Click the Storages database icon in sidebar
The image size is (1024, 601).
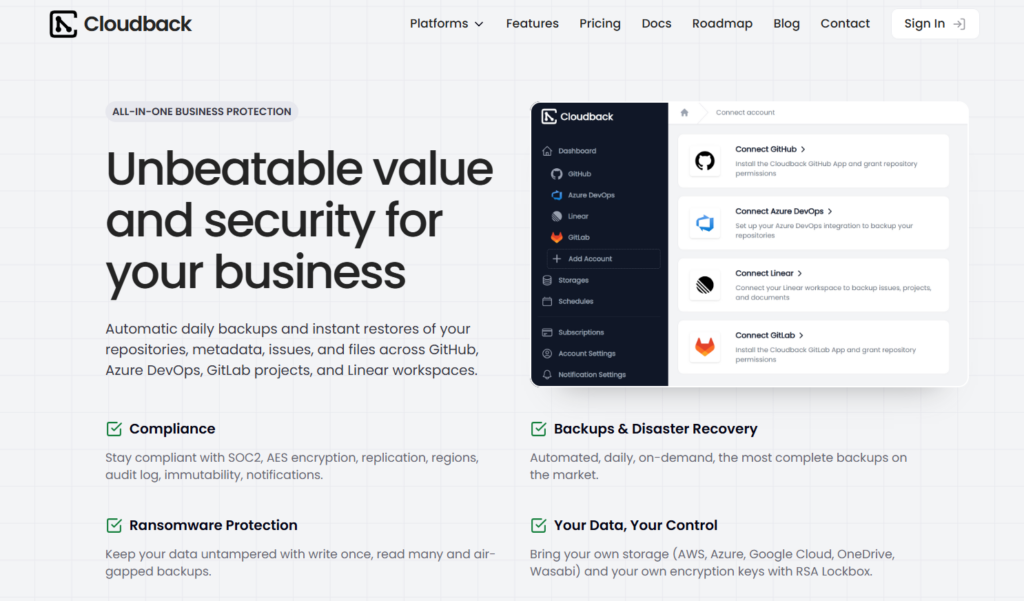point(547,280)
